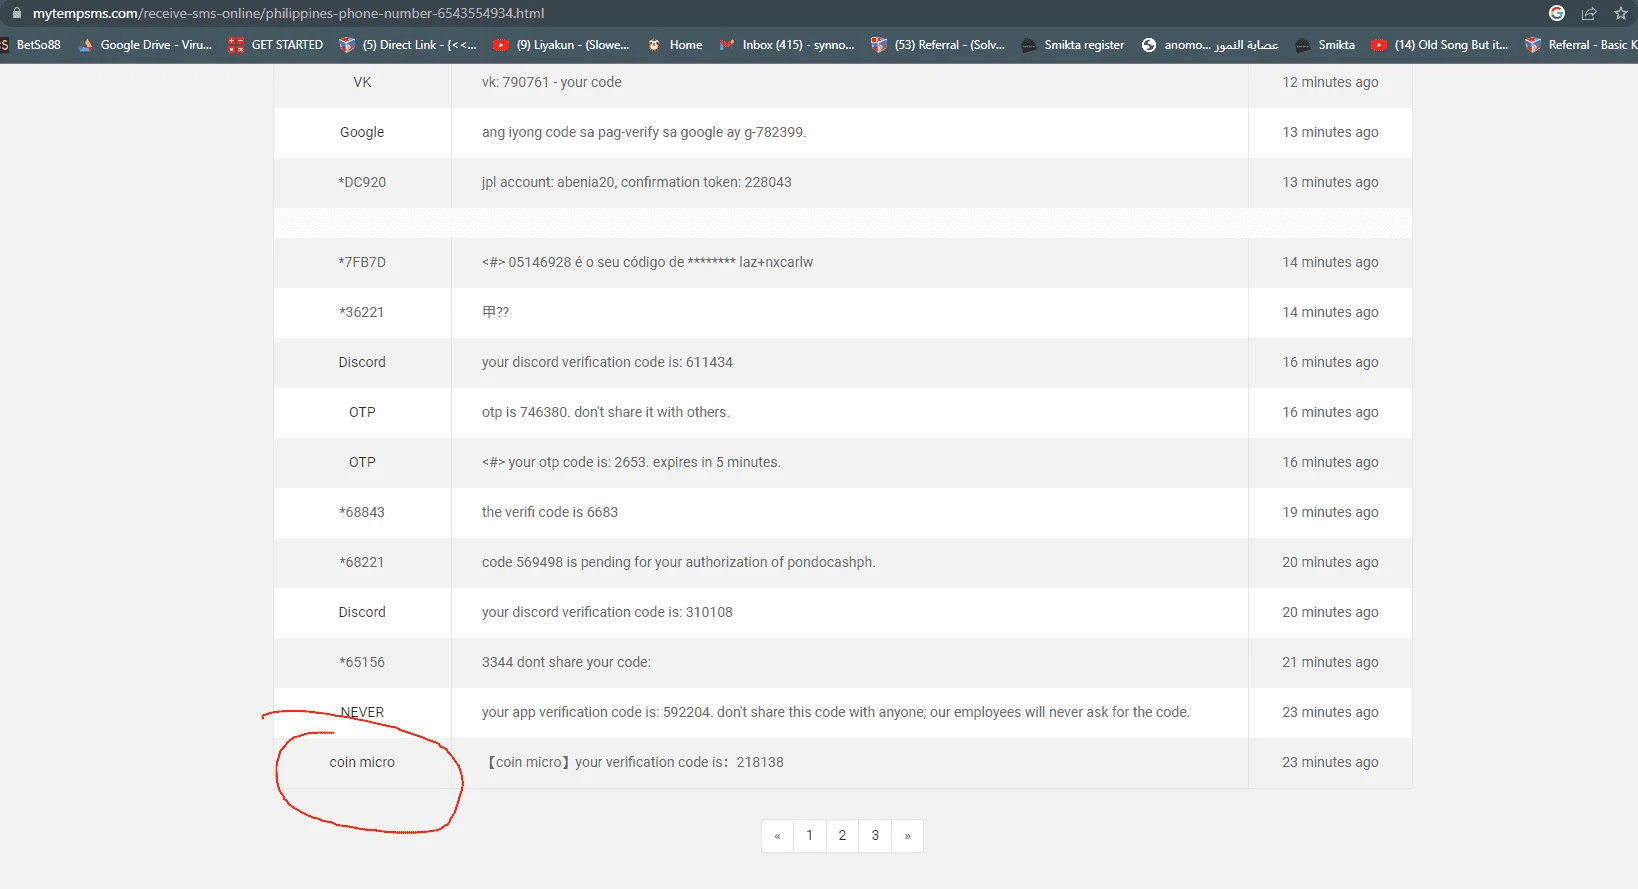Click the *DC920 sender cell

tap(362, 182)
